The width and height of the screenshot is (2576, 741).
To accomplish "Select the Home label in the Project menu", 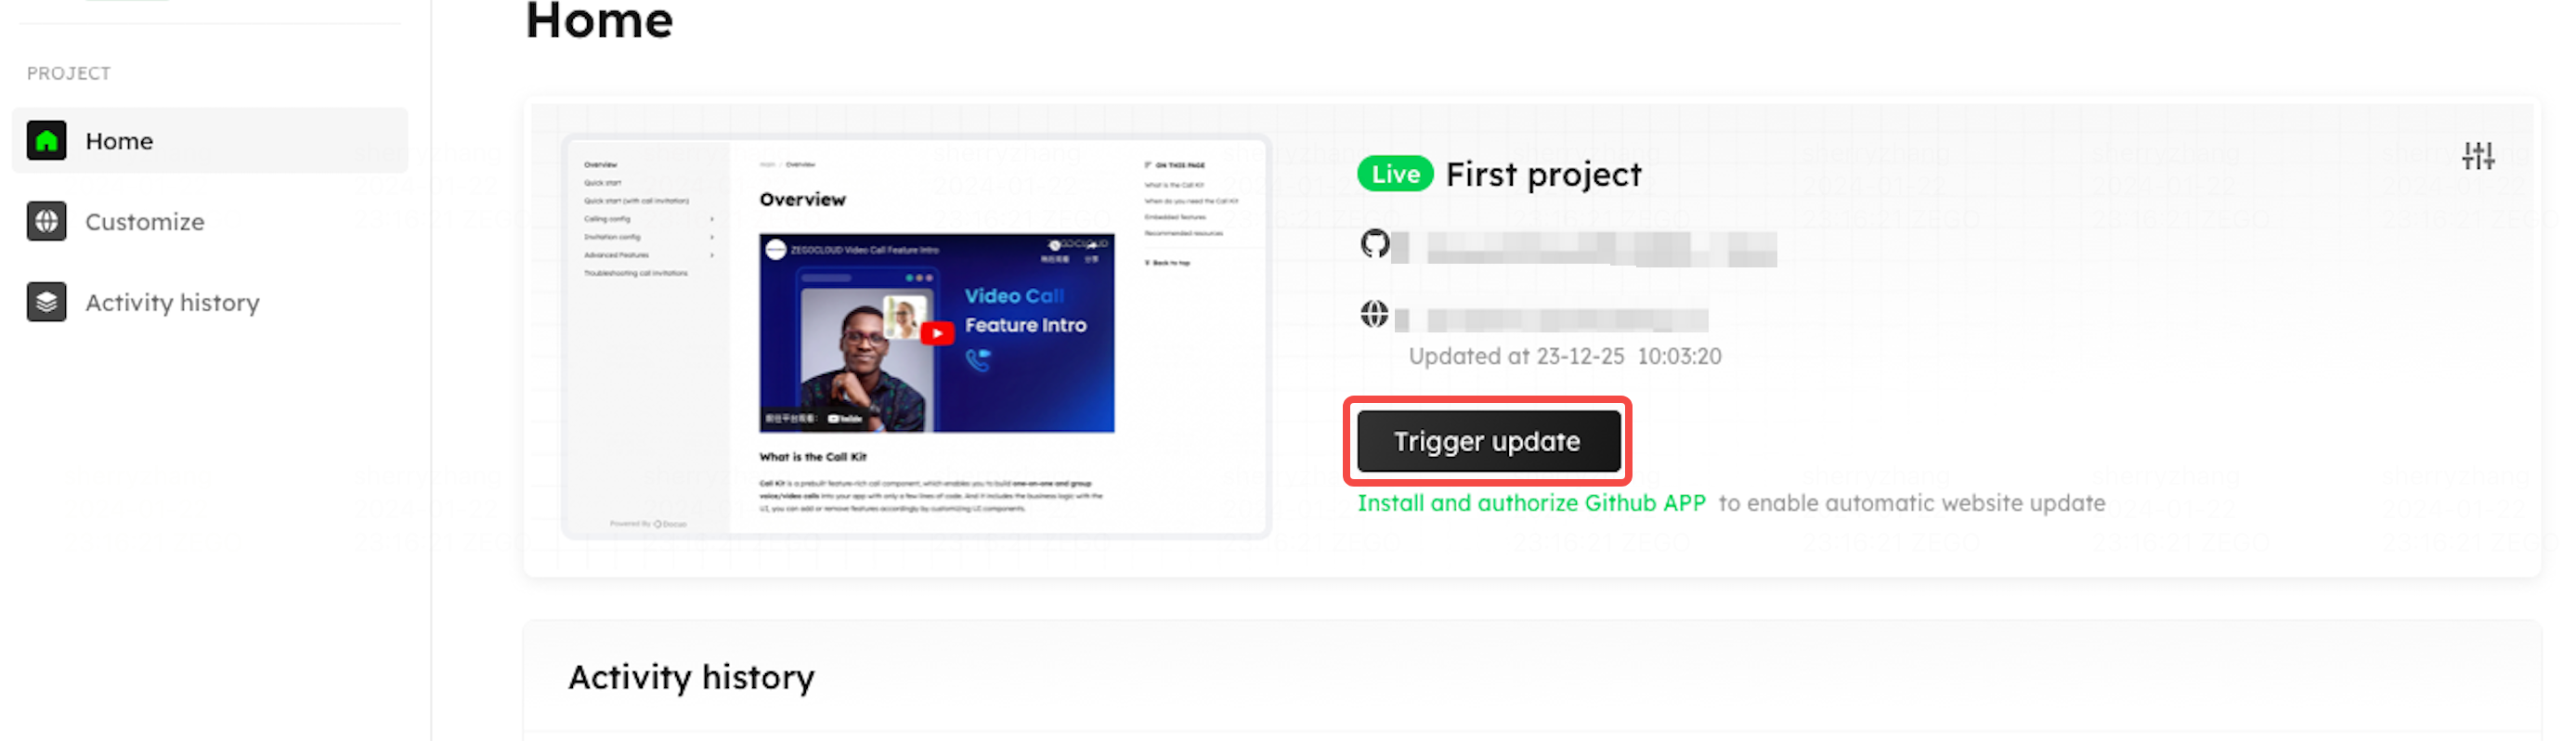I will pos(119,141).
